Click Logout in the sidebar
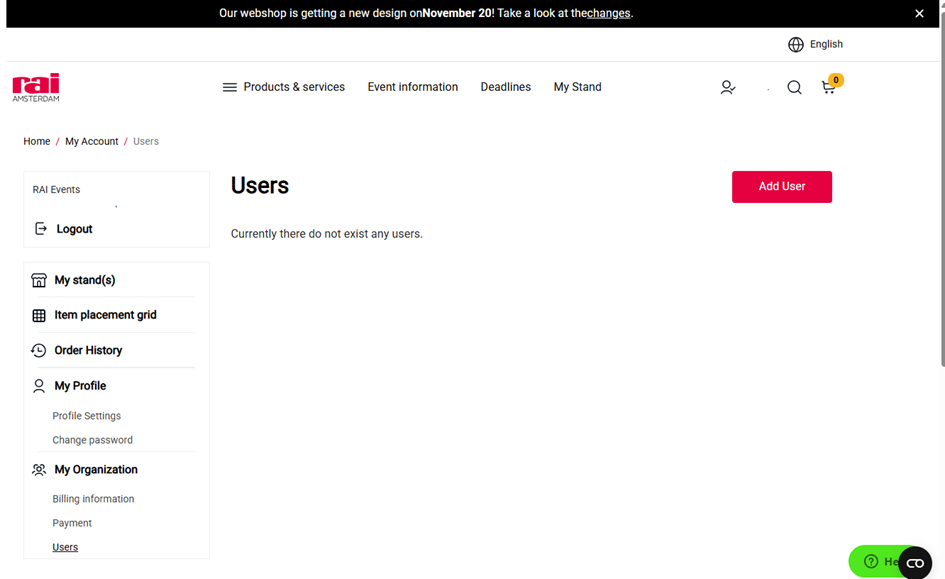 tap(74, 229)
